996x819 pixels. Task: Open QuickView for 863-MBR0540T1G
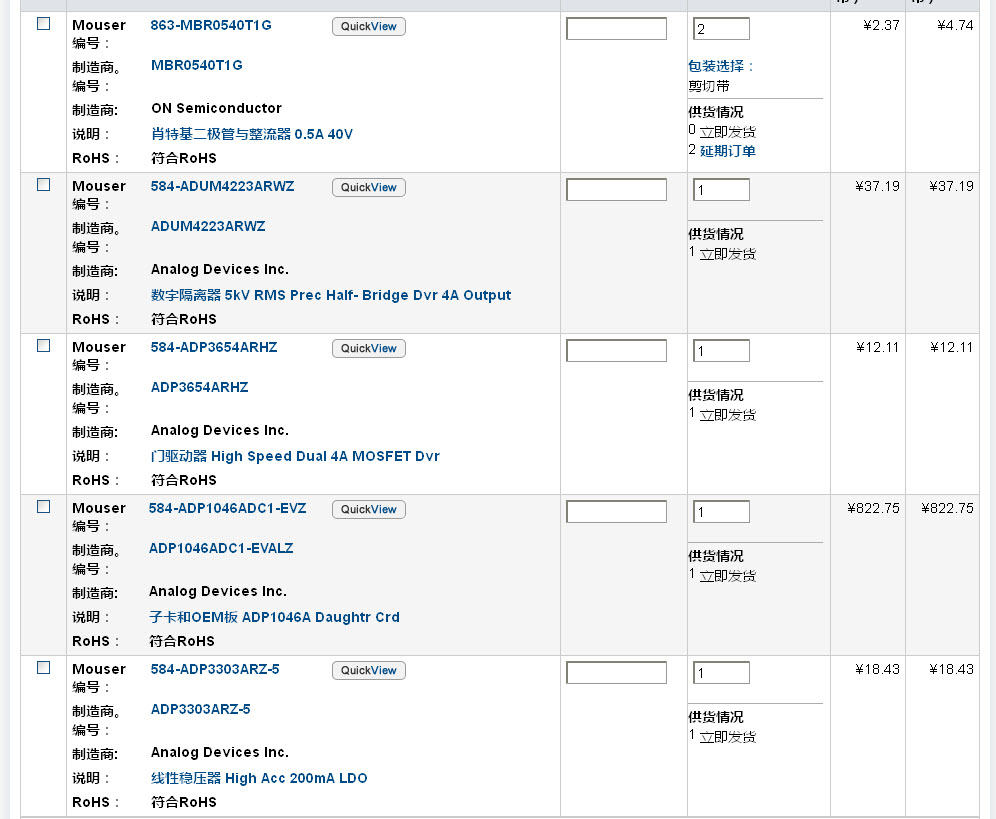click(368, 27)
